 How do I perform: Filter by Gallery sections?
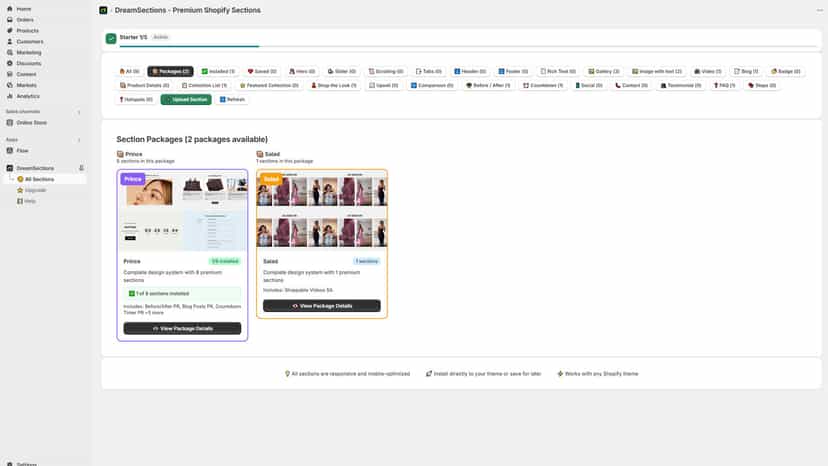pos(604,71)
